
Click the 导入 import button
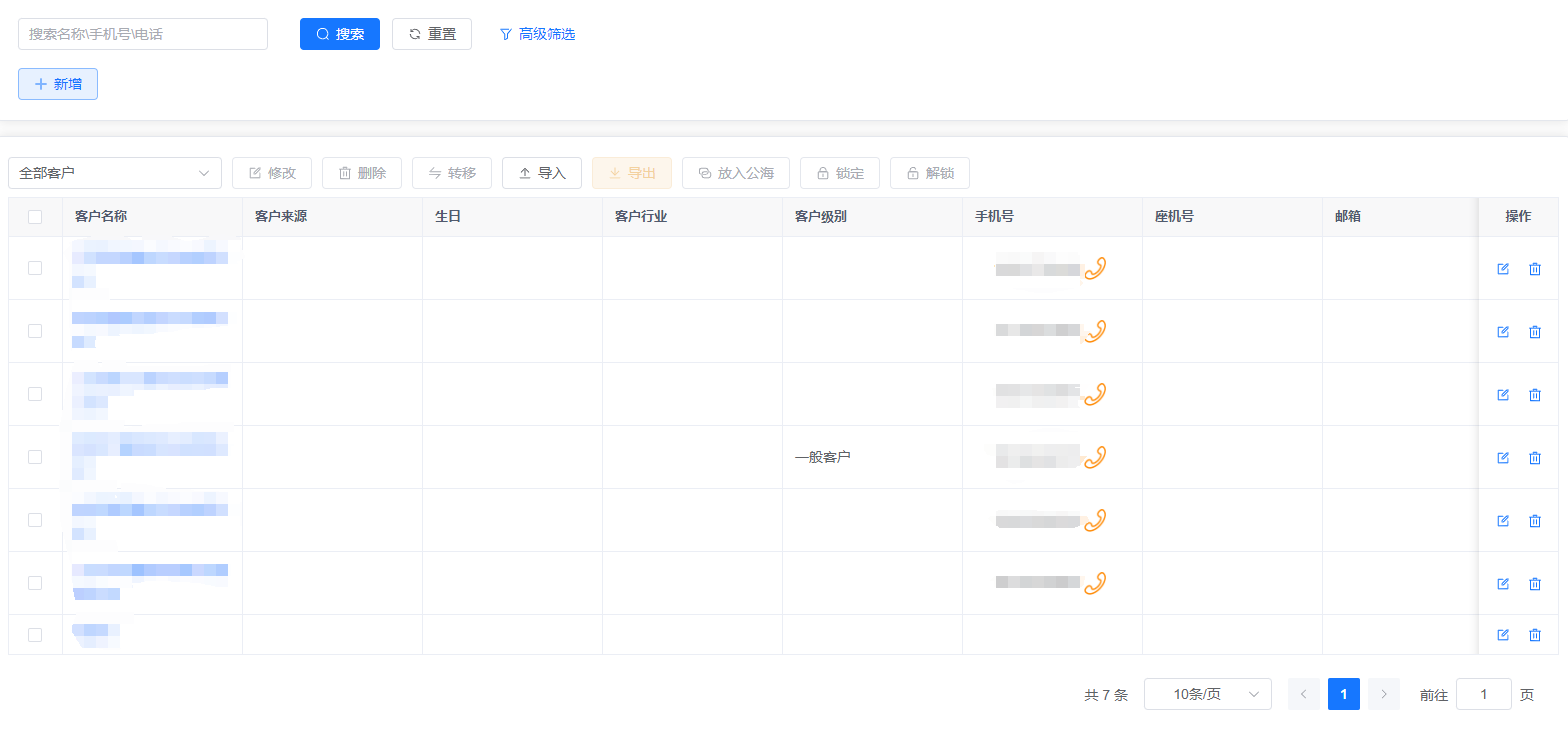coord(542,173)
